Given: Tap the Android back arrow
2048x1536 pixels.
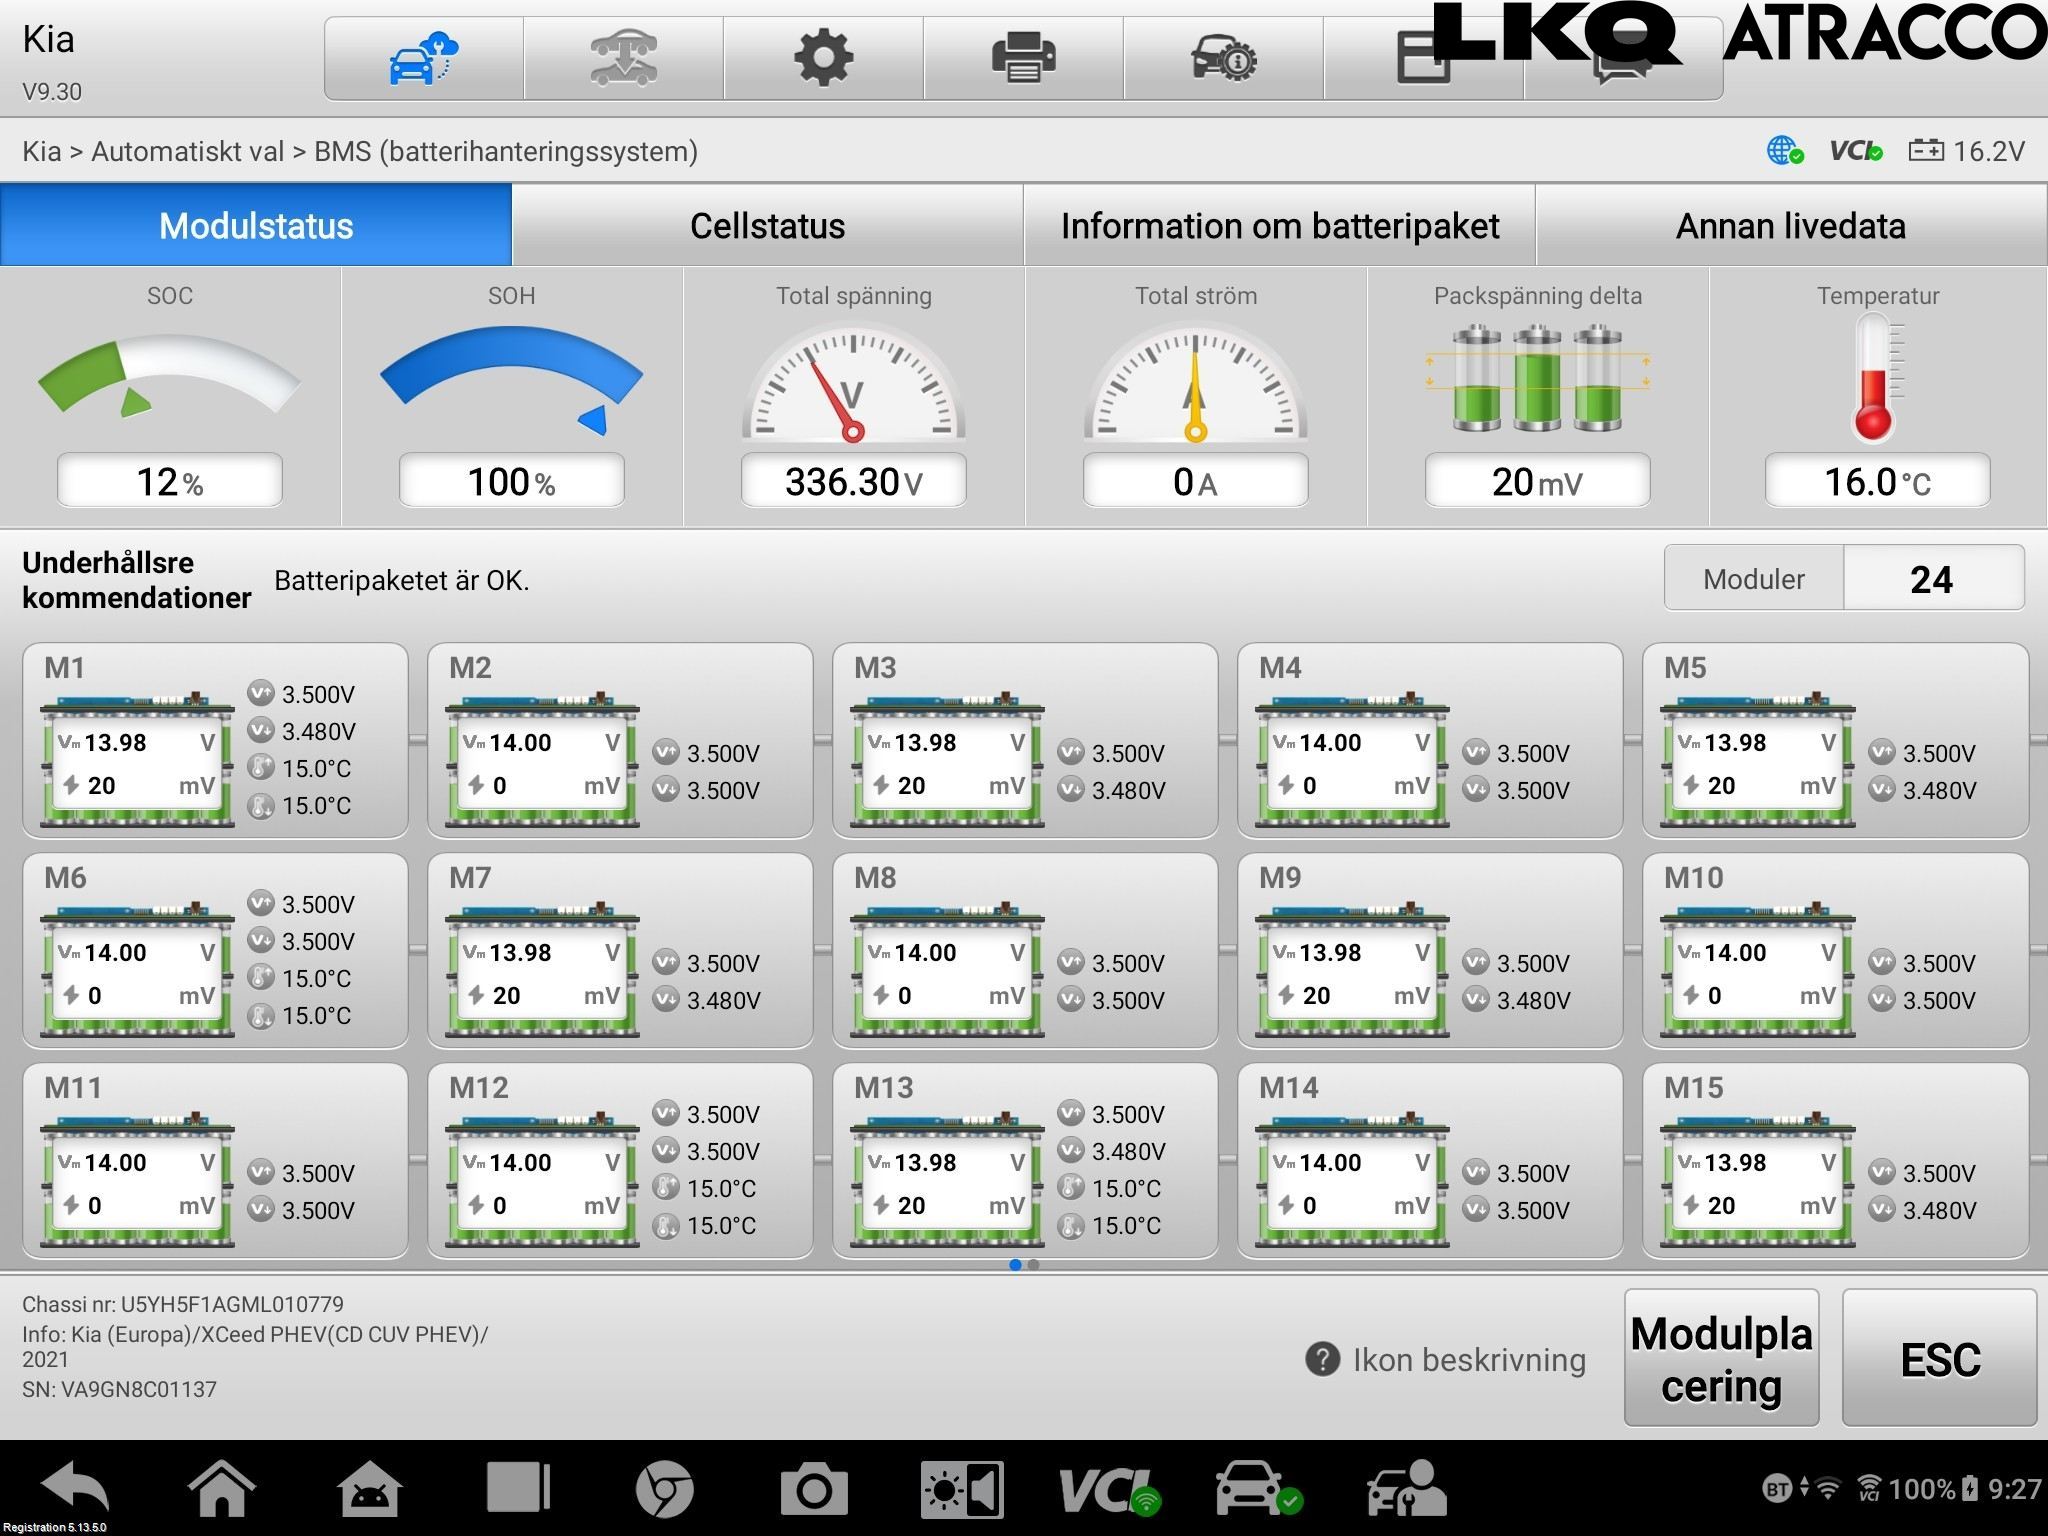Looking at the screenshot, I should click(75, 1488).
